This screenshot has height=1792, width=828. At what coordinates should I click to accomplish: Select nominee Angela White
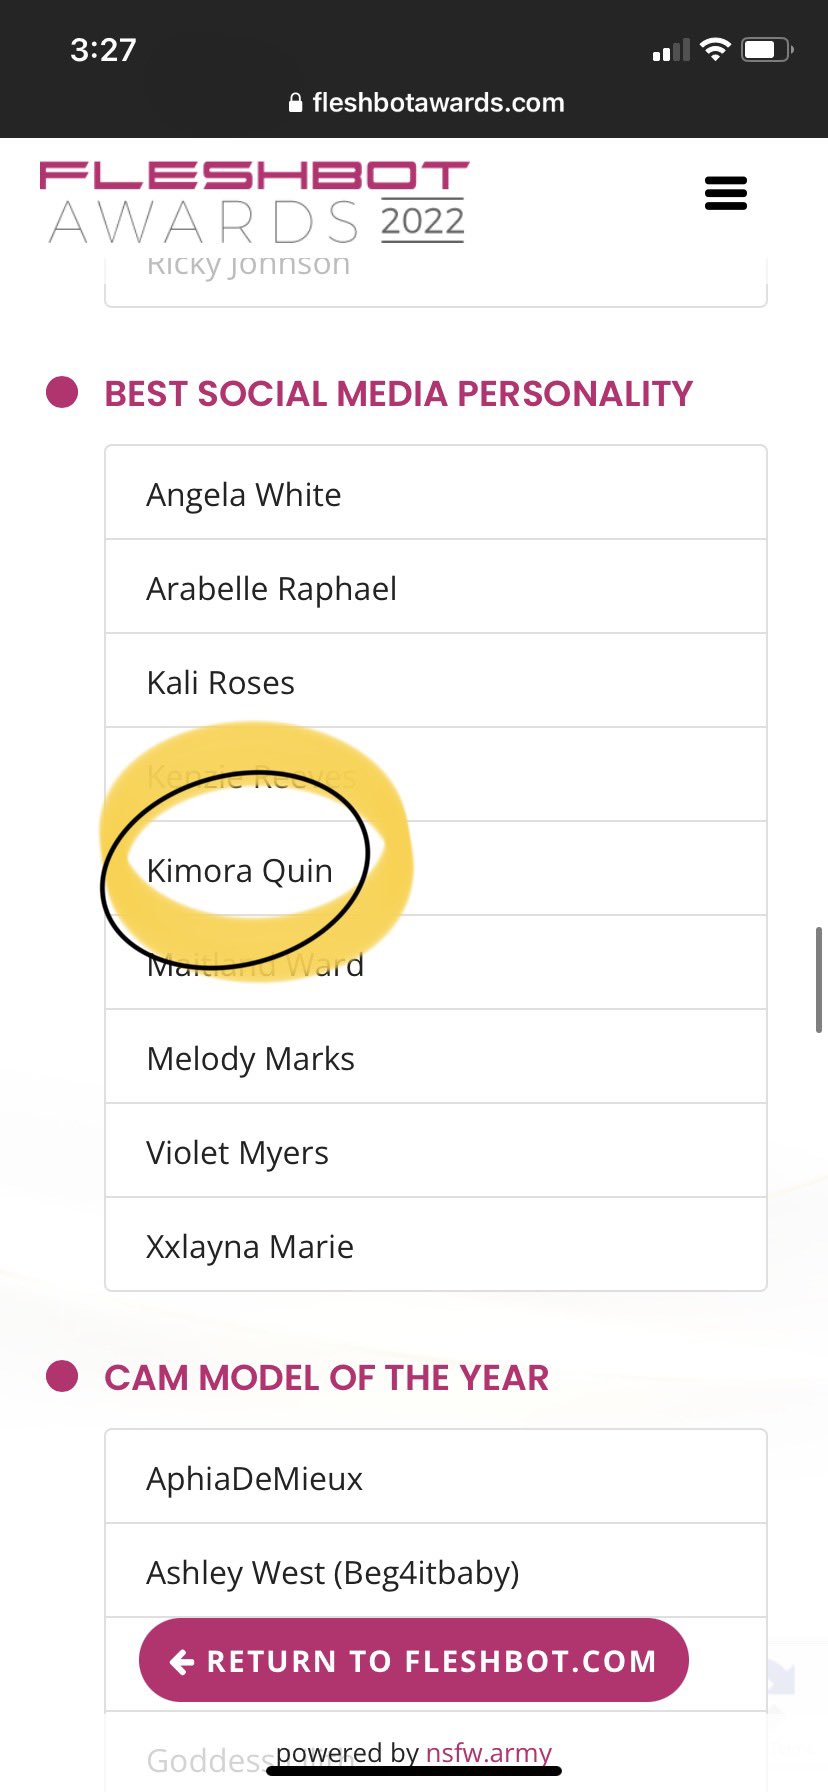pos(436,493)
